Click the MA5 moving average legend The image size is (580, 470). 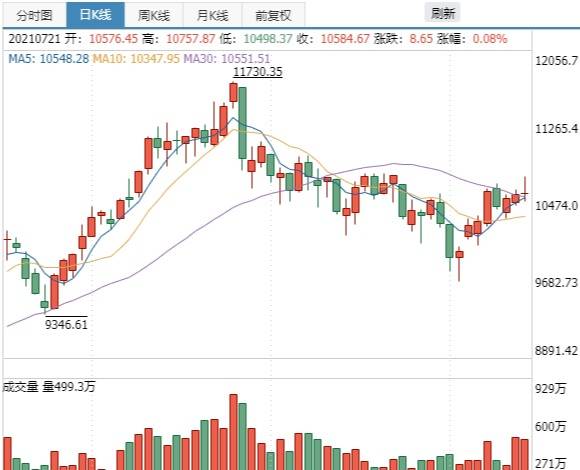48,58
